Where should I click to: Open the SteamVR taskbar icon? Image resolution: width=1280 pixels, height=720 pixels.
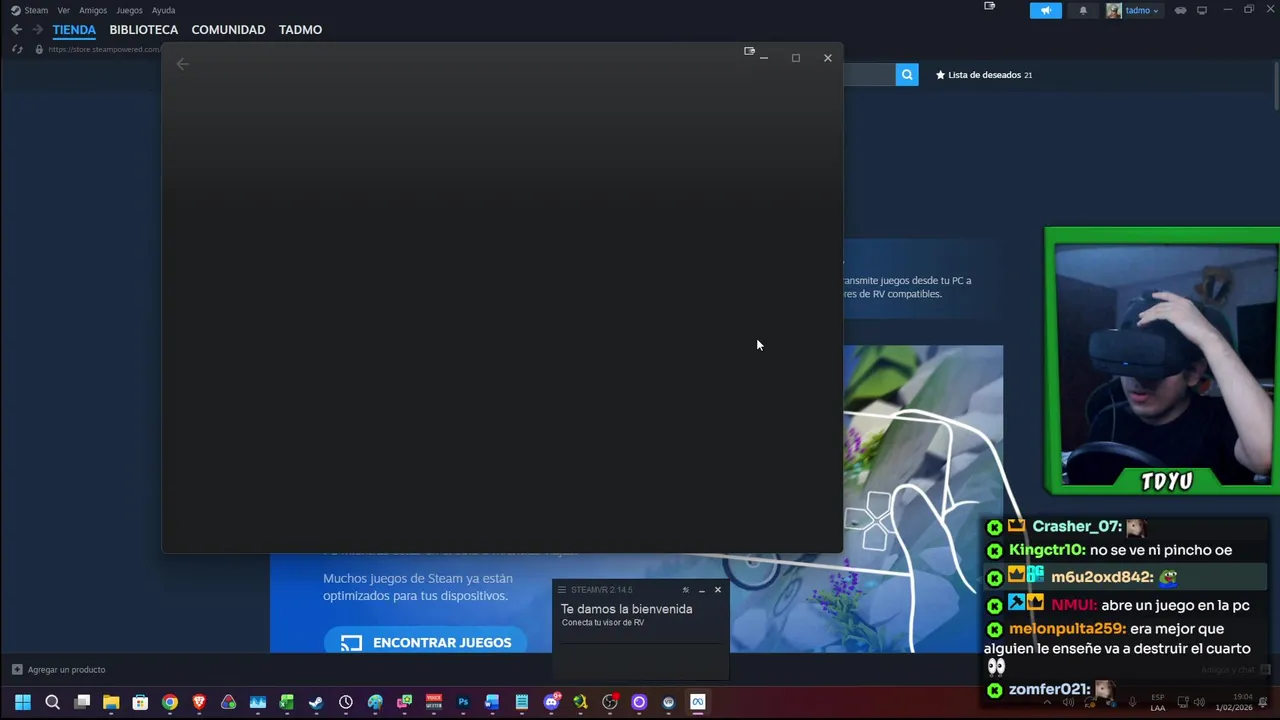(668, 702)
